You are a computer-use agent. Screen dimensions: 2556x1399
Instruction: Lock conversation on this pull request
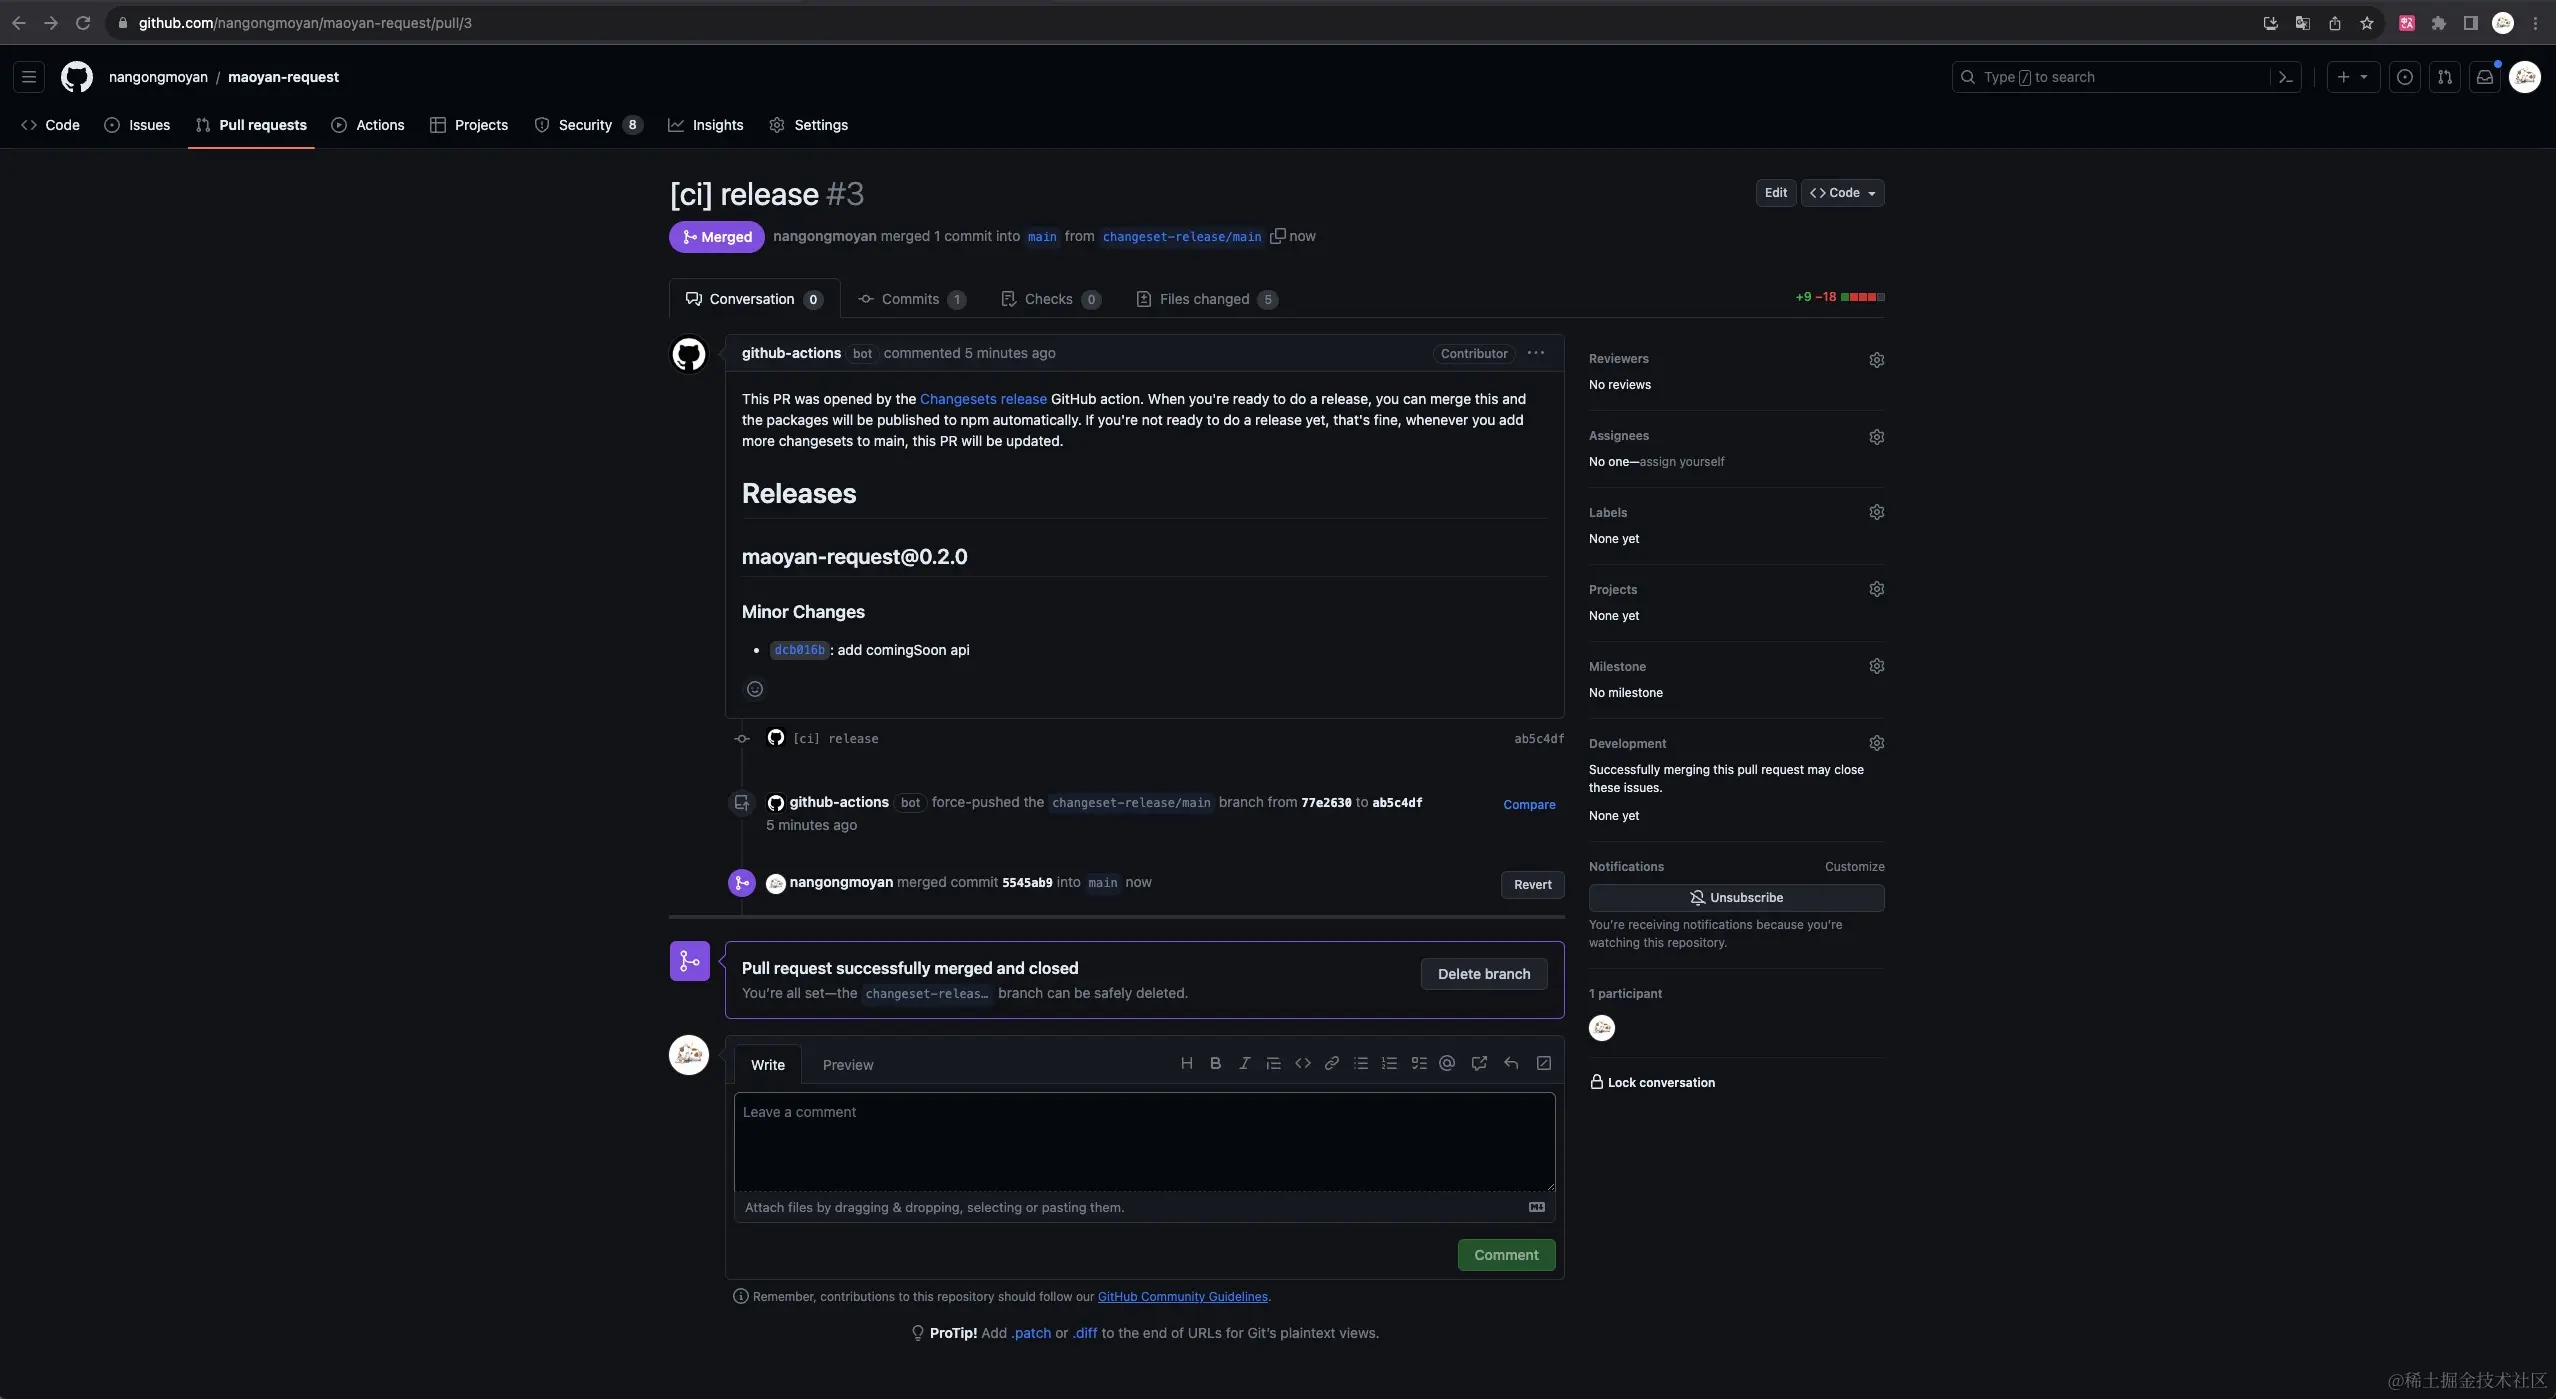point(1652,1082)
